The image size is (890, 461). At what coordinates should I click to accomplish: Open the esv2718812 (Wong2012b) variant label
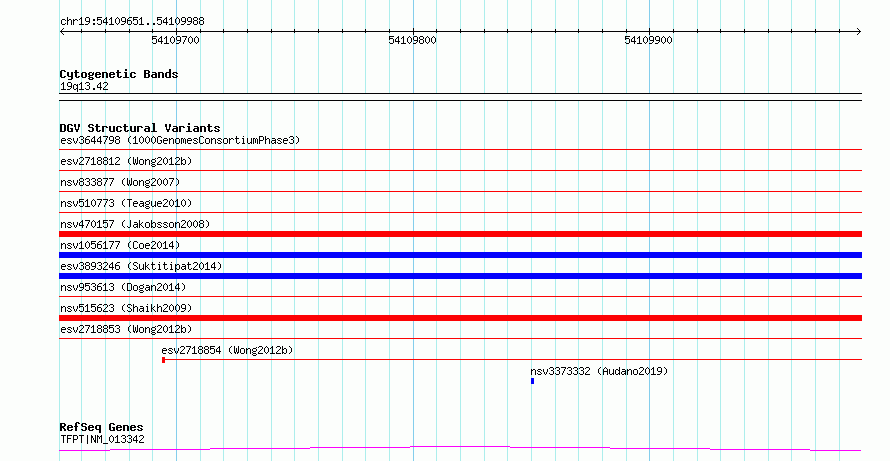click(126, 161)
